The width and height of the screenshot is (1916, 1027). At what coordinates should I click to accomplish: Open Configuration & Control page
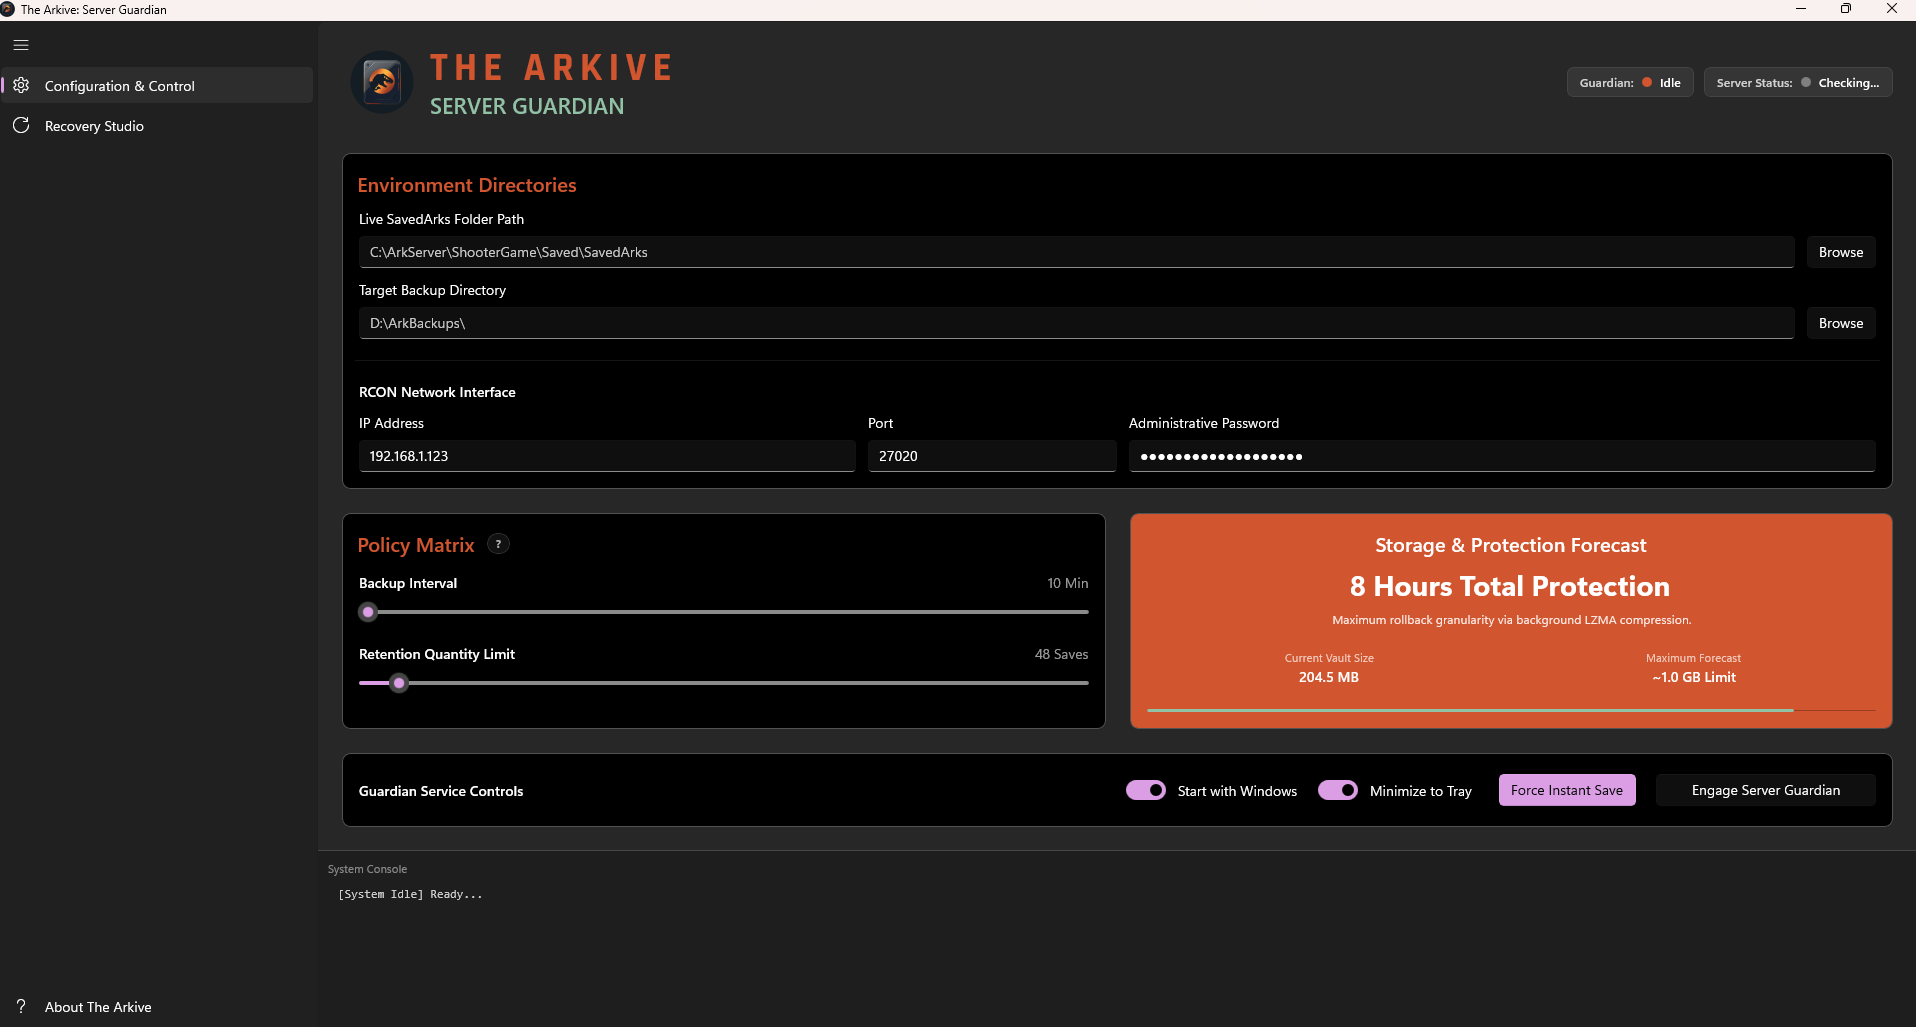coord(158,86)
